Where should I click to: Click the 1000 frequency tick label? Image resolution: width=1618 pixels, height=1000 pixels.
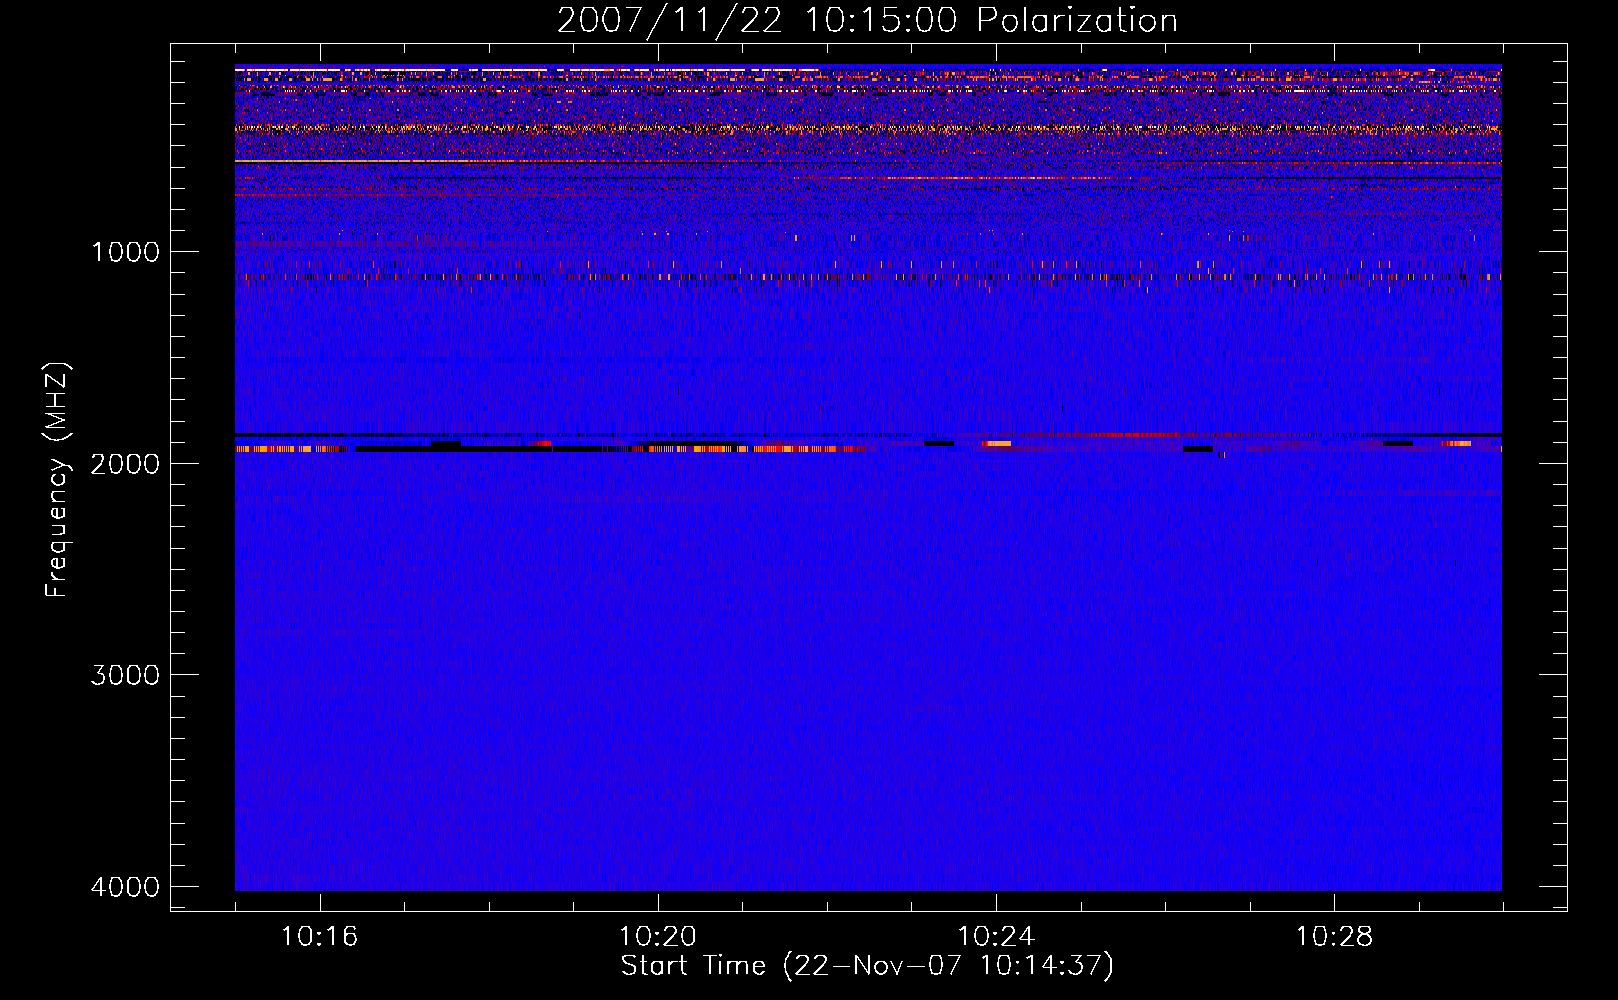click(125, 252)
